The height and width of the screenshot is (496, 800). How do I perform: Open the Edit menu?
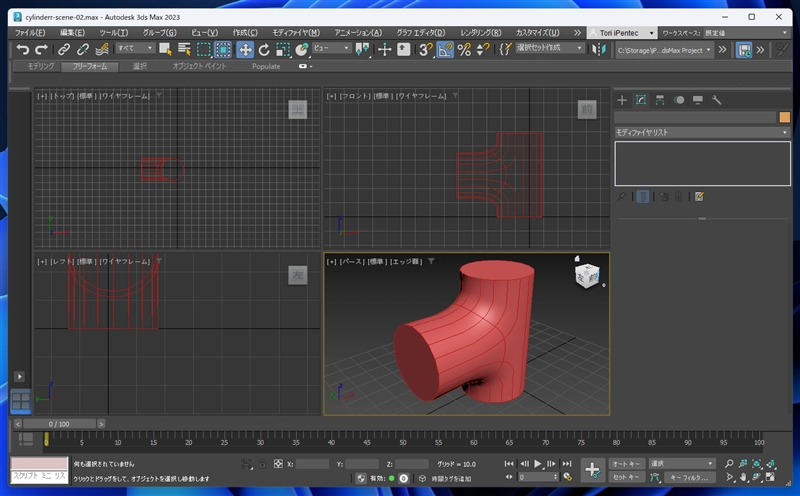click(x=72, y=33)
